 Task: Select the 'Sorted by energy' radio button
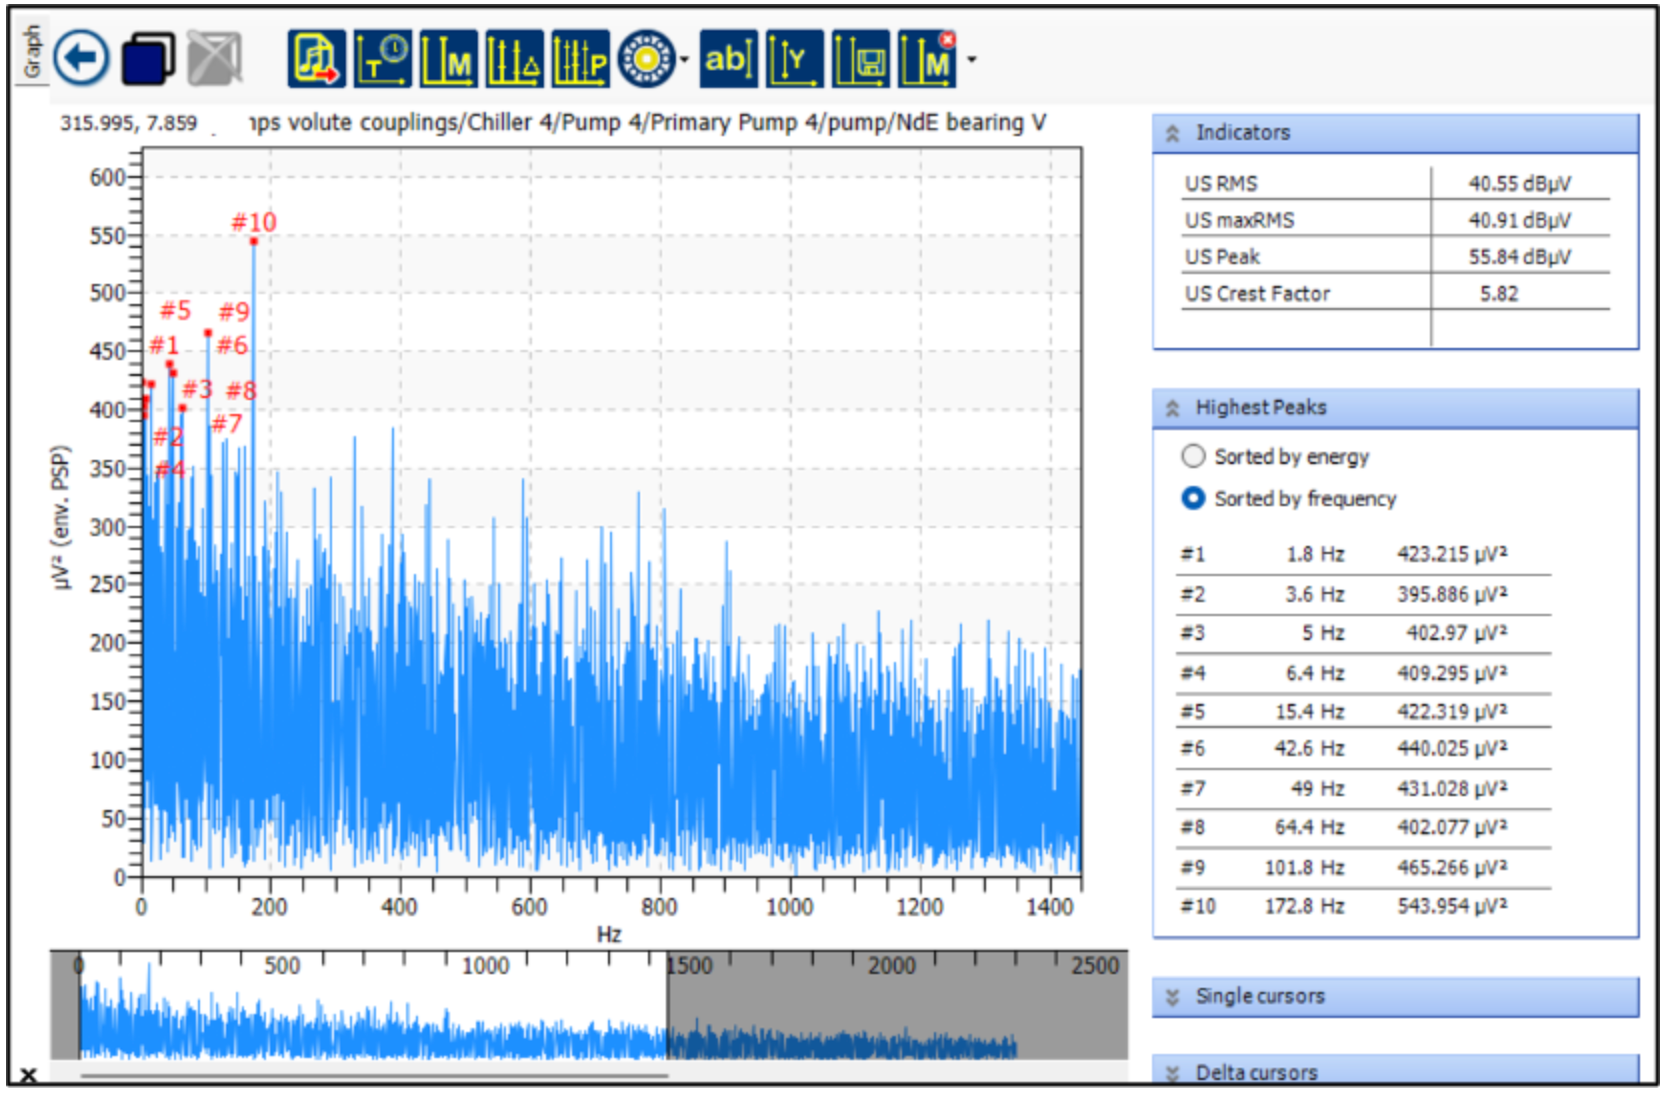1193,457
